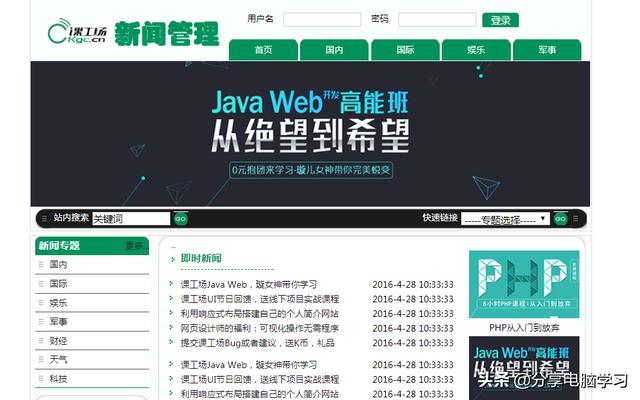Click the 0元抱团来学习 banner button

(x=311, y=170)
